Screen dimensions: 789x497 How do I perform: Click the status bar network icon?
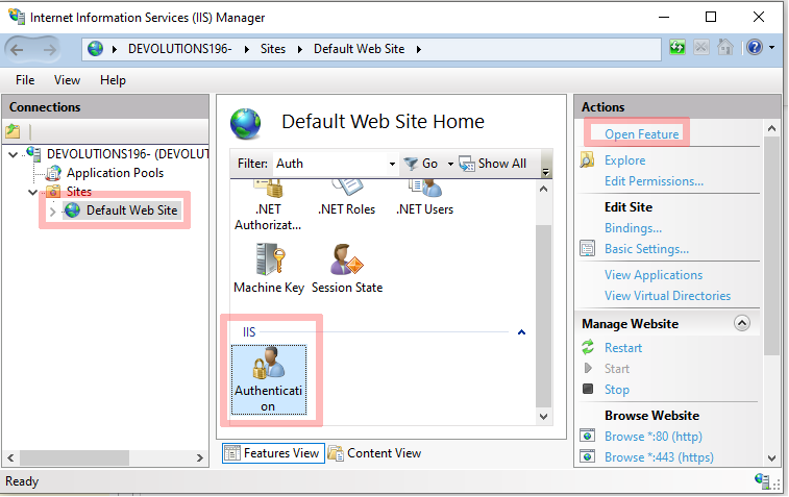[762, 481]
